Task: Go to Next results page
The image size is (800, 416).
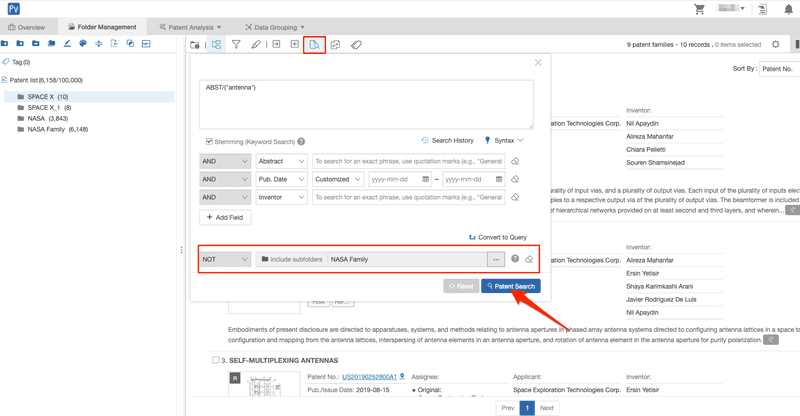Action: [547, 408]
